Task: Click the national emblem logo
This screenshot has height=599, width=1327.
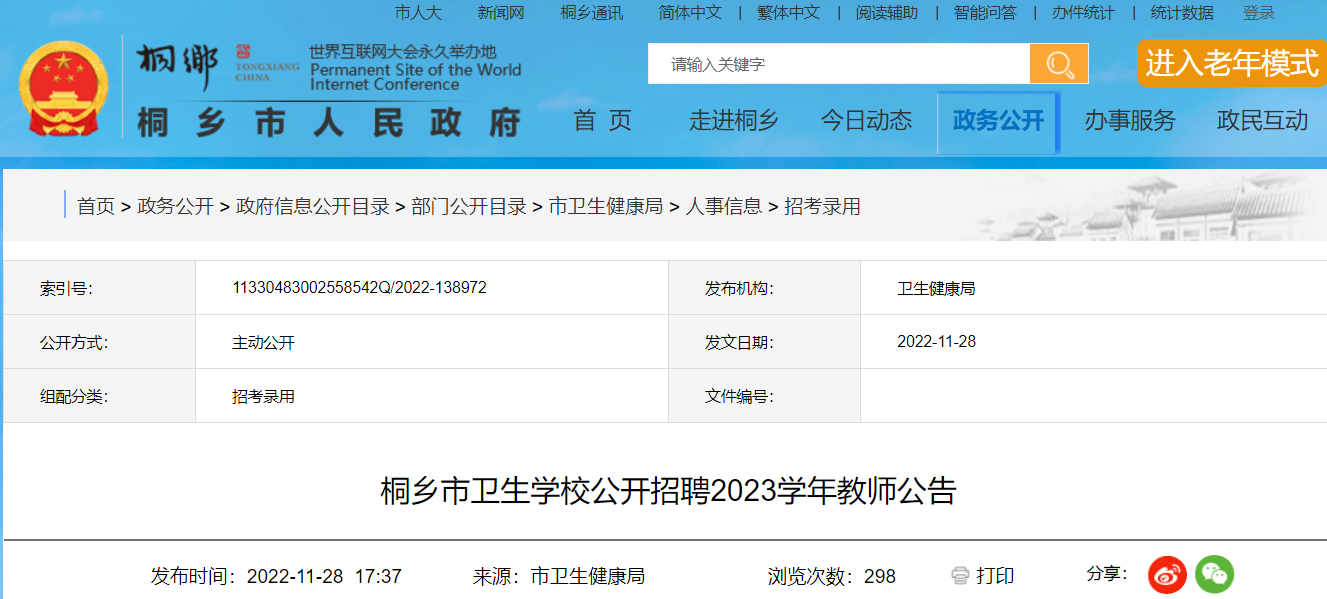Action: coord(64,90)
